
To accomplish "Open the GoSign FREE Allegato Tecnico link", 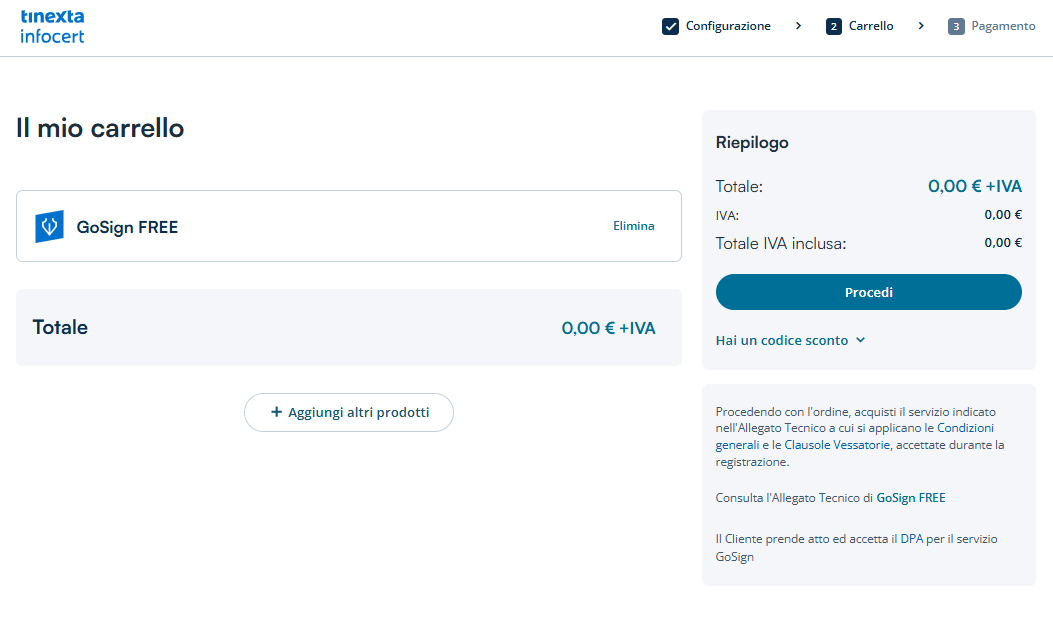I will (x=910, y=497).
